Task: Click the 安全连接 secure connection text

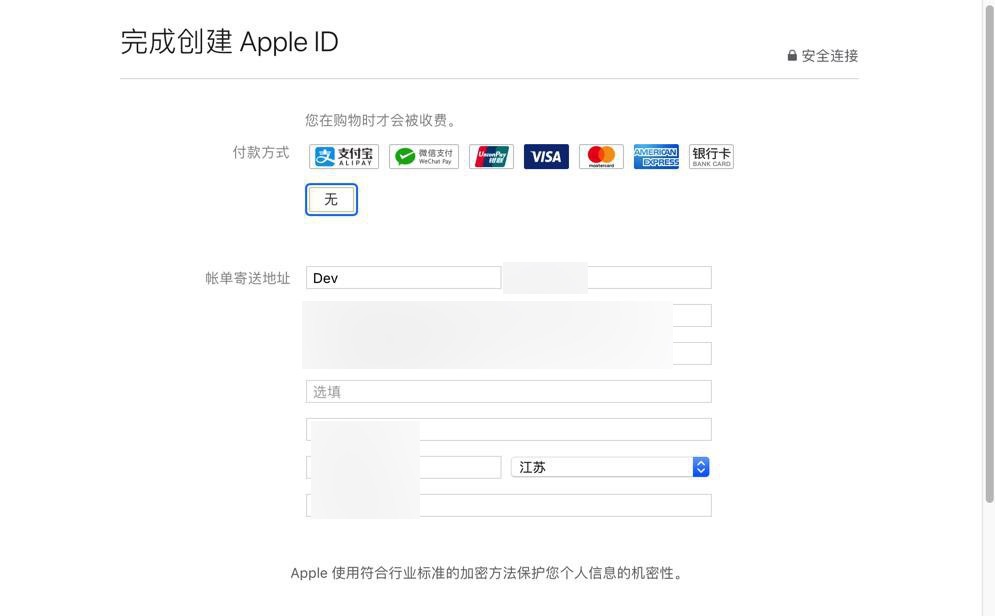Action: click(830, 56)
